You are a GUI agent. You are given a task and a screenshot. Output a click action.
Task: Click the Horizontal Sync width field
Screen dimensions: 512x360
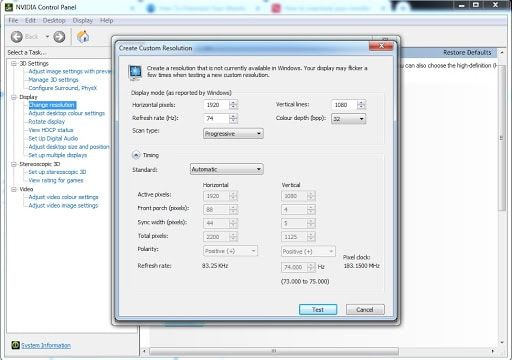point(220,223)
